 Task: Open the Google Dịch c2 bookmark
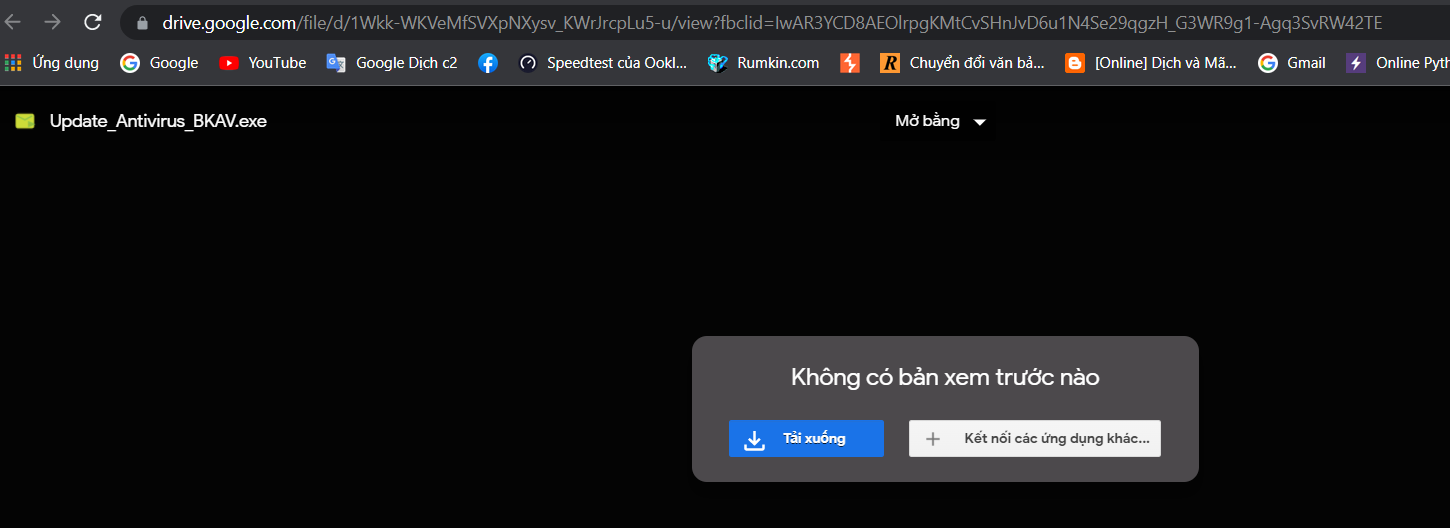tap(392, 63)
